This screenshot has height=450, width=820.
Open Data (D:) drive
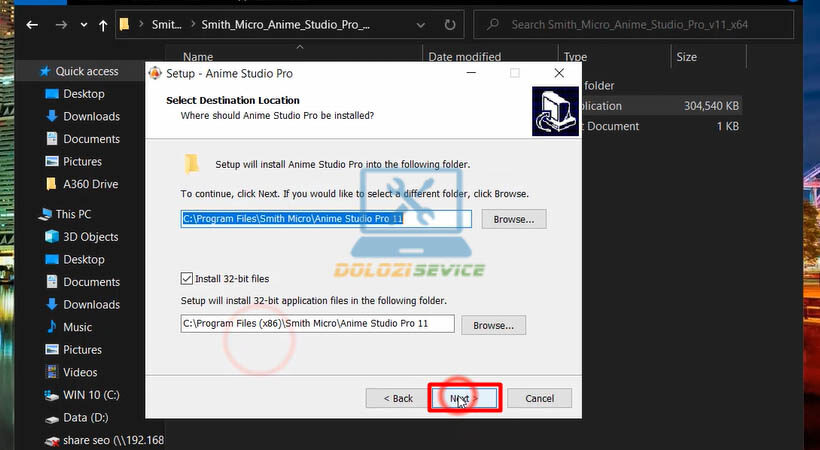86,417
